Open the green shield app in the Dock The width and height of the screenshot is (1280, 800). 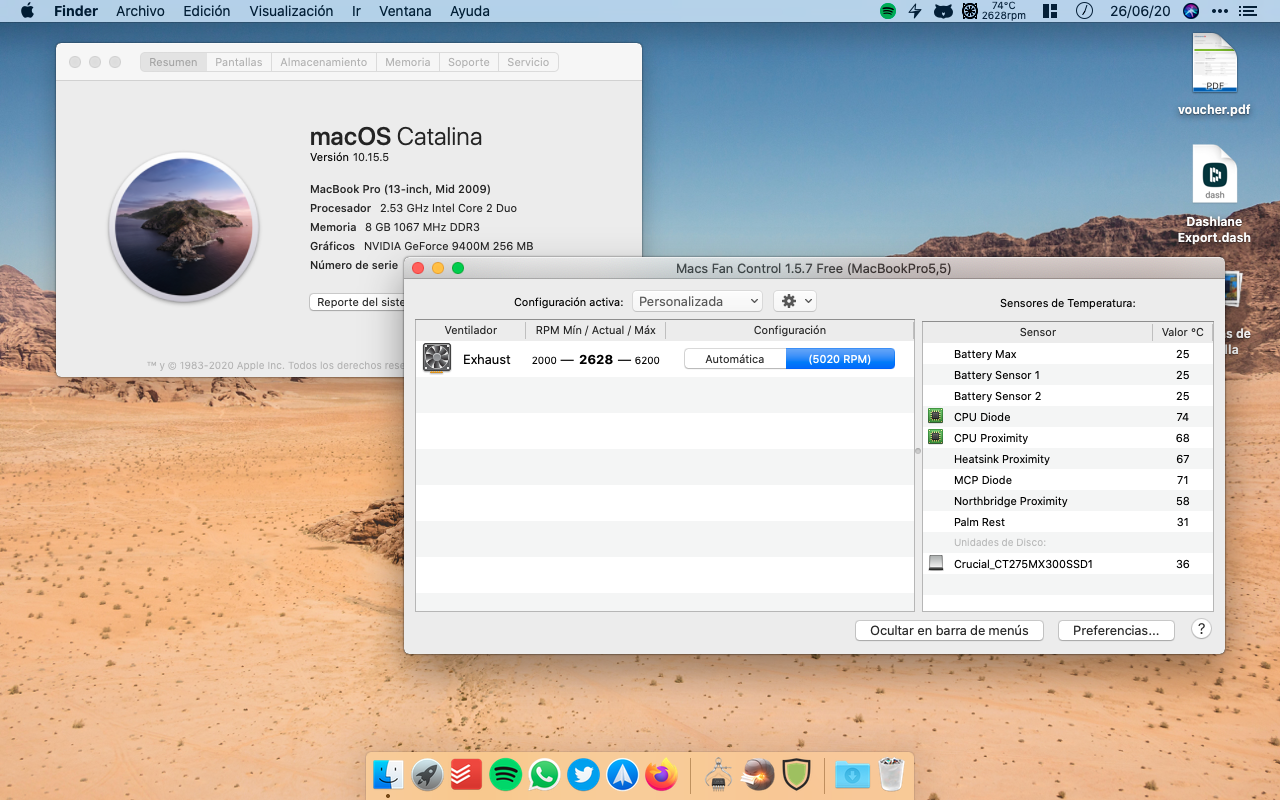click(796, 774)
